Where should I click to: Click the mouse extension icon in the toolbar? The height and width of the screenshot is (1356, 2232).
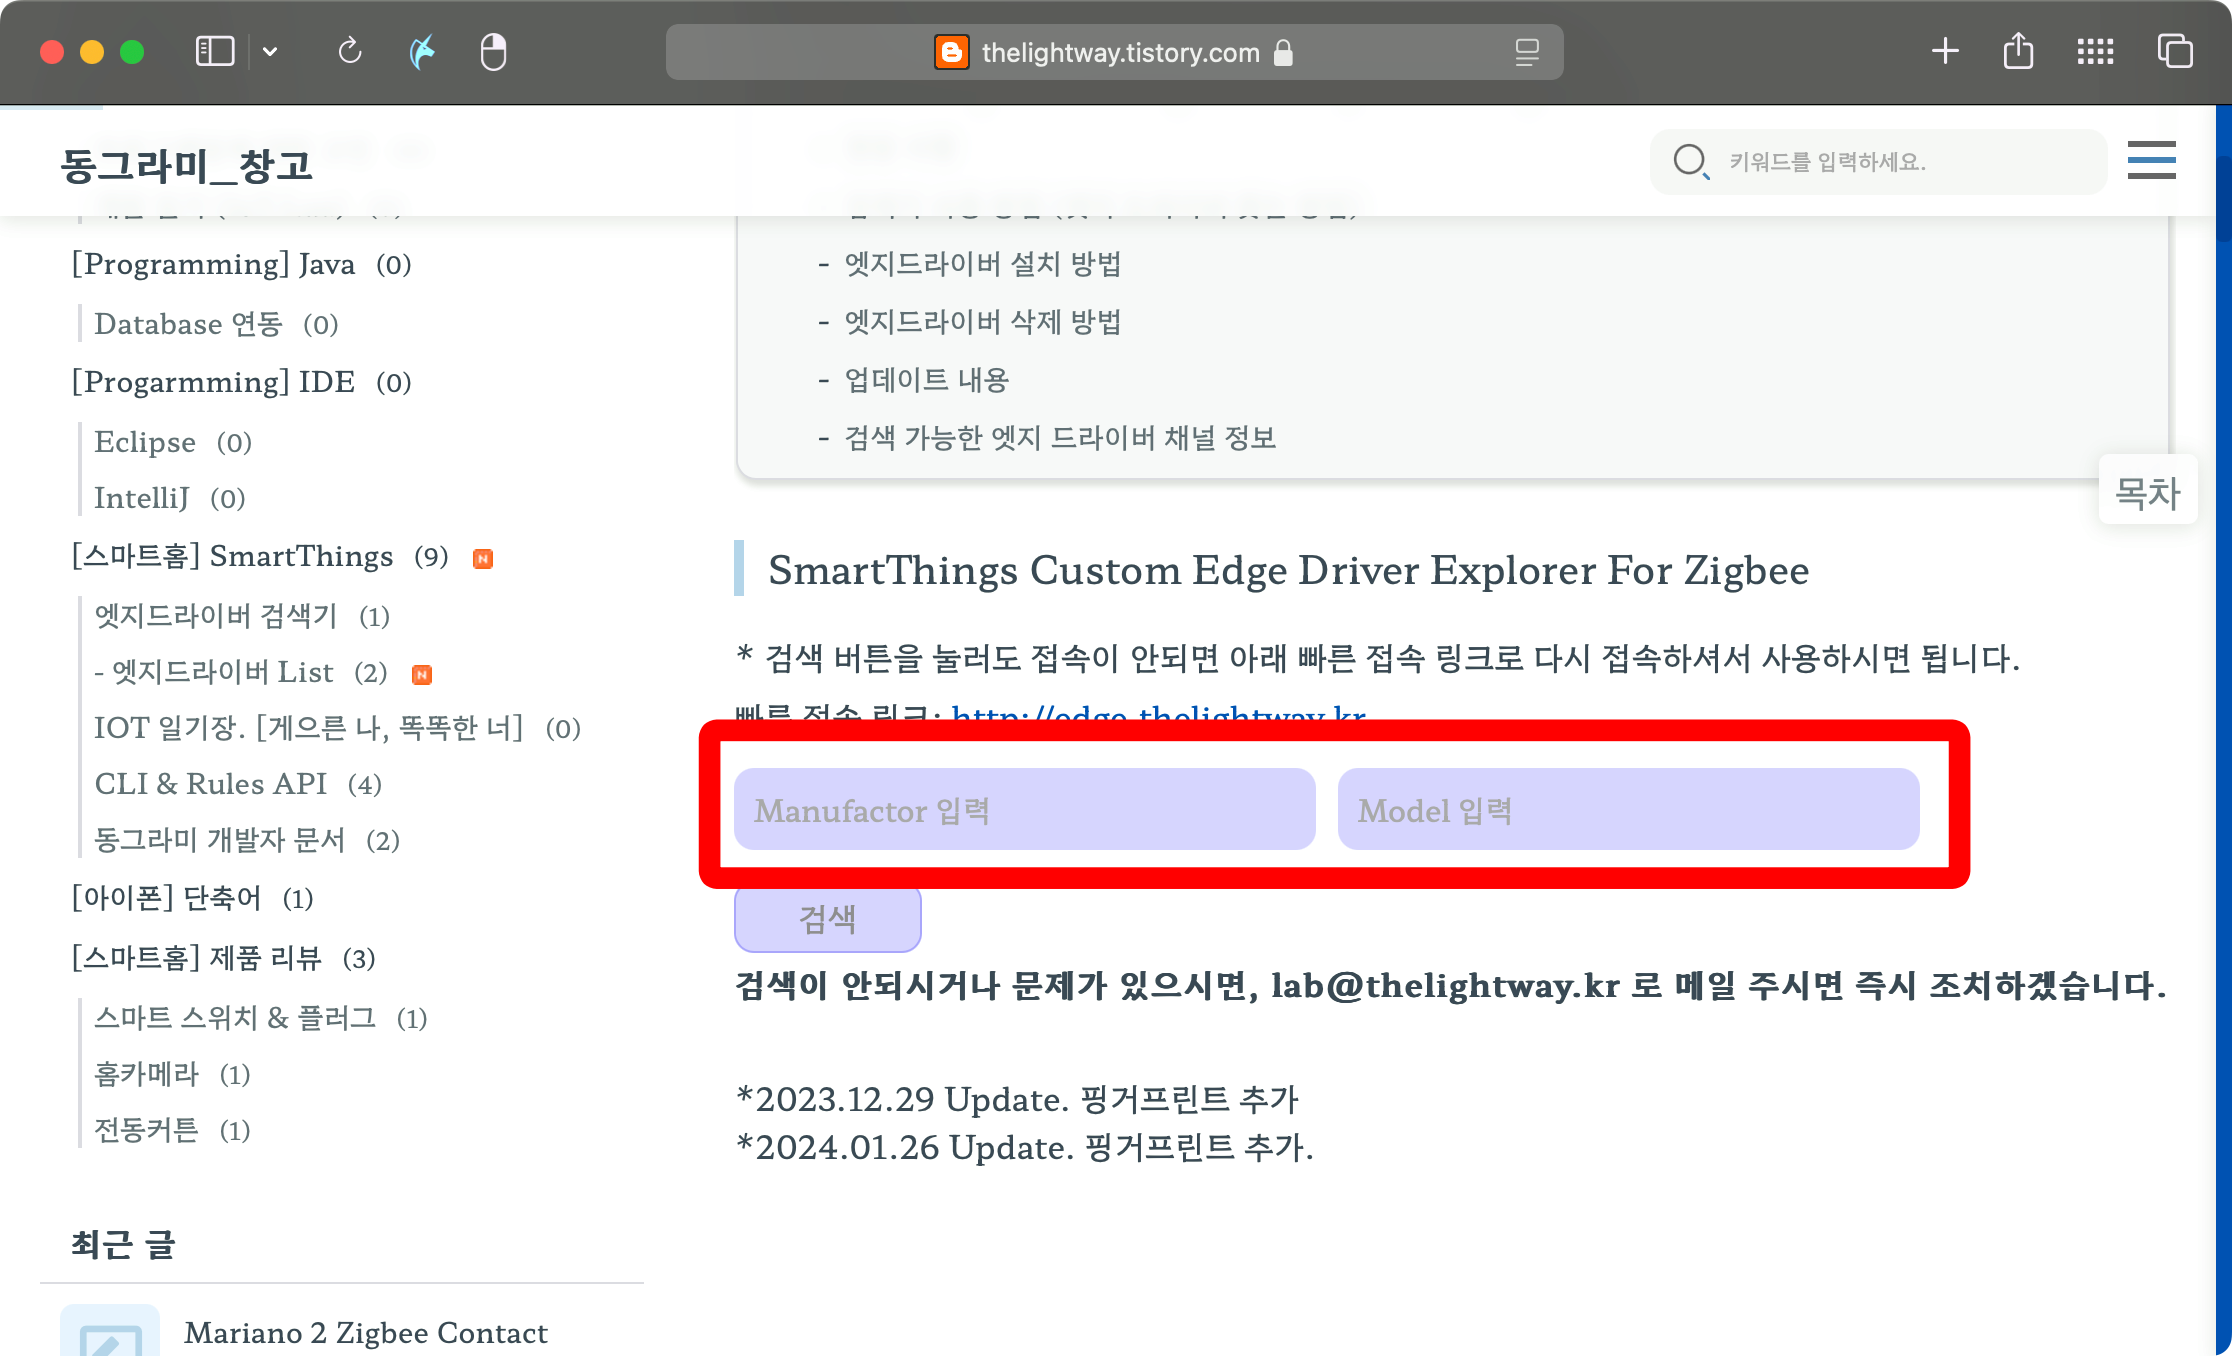click(x=493, y=51)
